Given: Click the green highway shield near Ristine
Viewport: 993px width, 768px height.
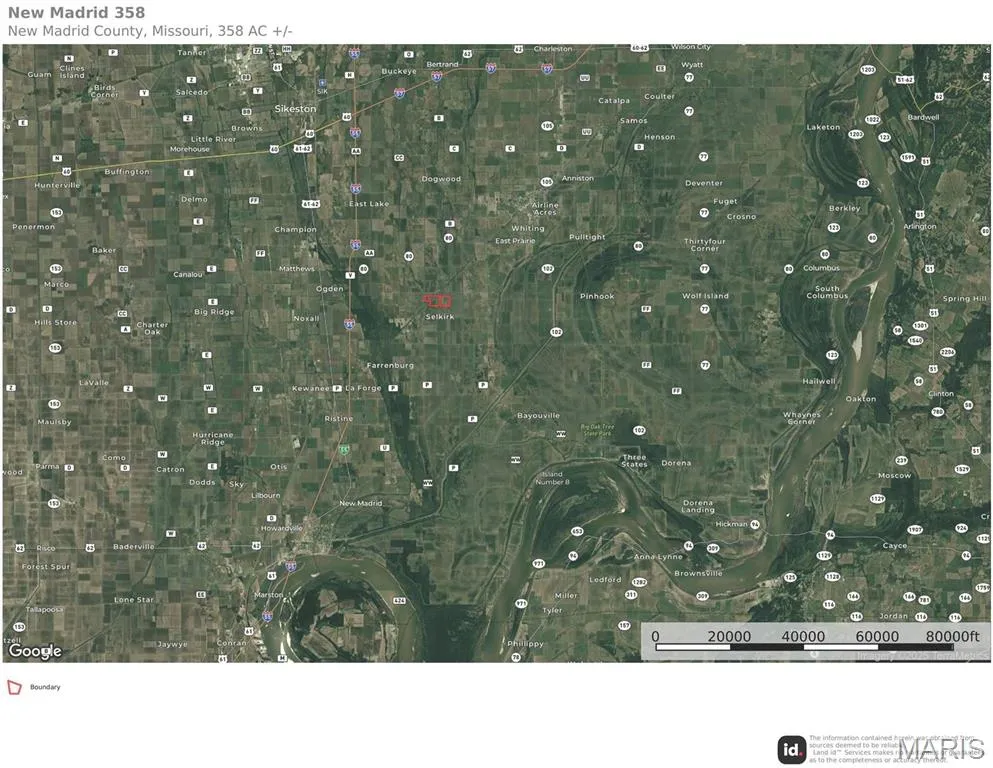Looking at the screenshot, I should point(343,449).
